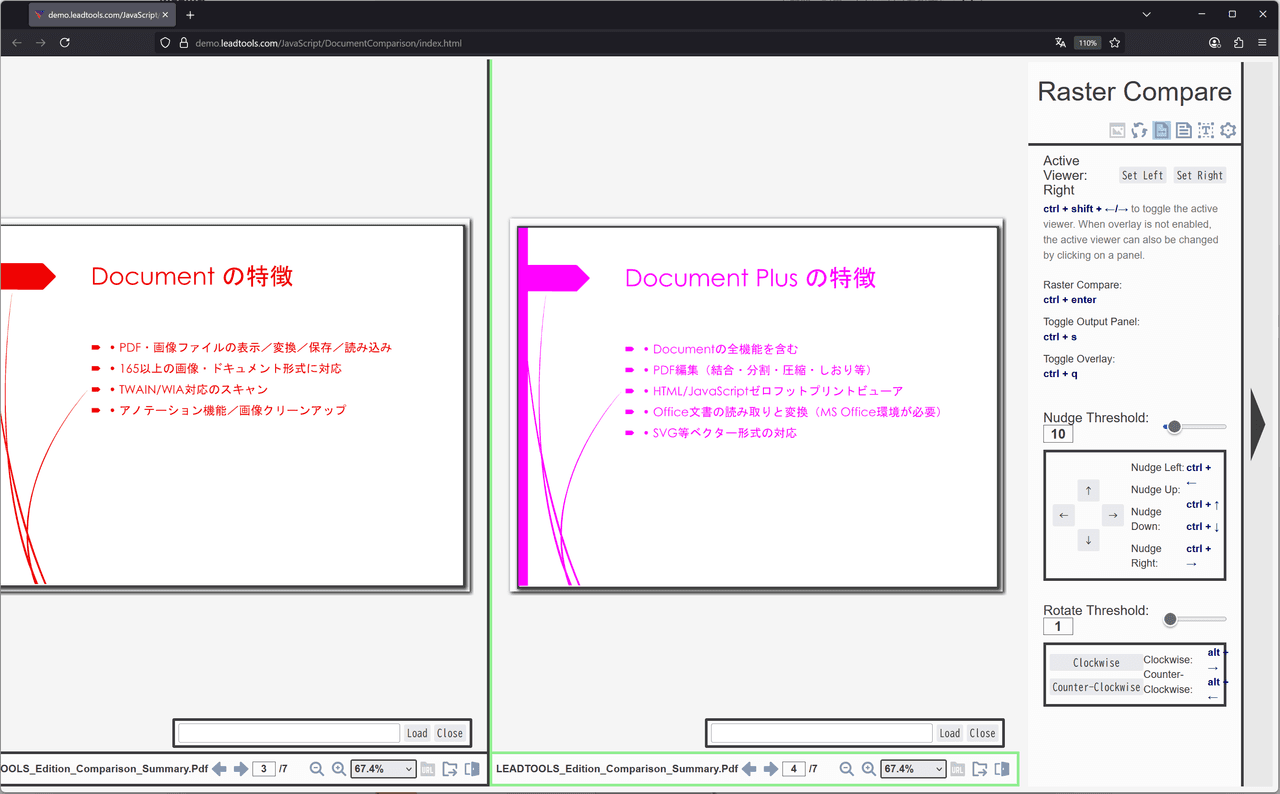Open the right viewer 67.4% zoom dropdown
The width and height of the screenshot is (1280, 794).
click(x=913, y=769)
